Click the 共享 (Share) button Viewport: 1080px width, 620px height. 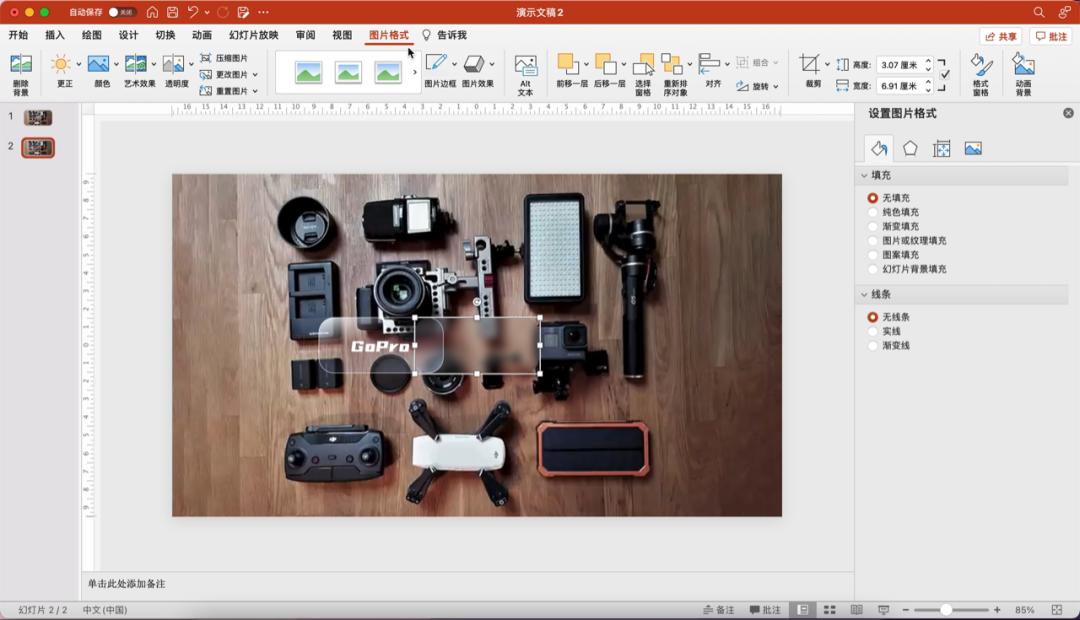1000,36
